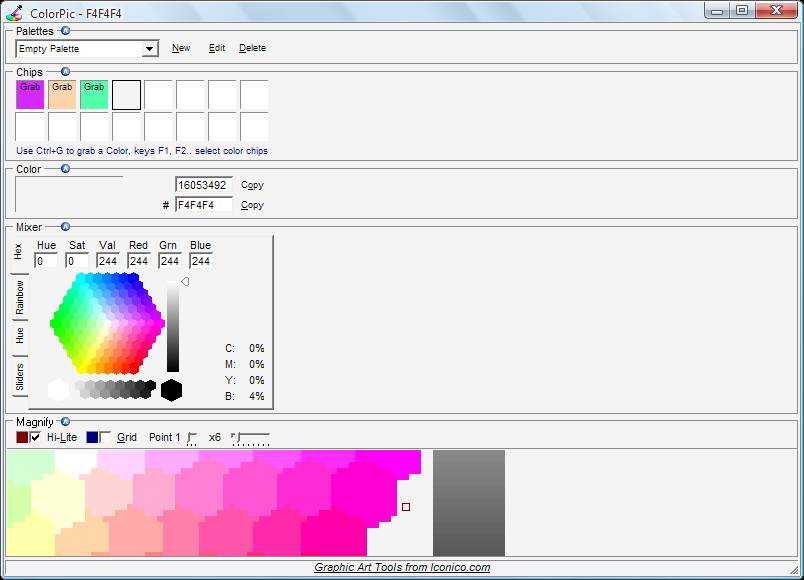Click the Blue value field

point(200,261)
